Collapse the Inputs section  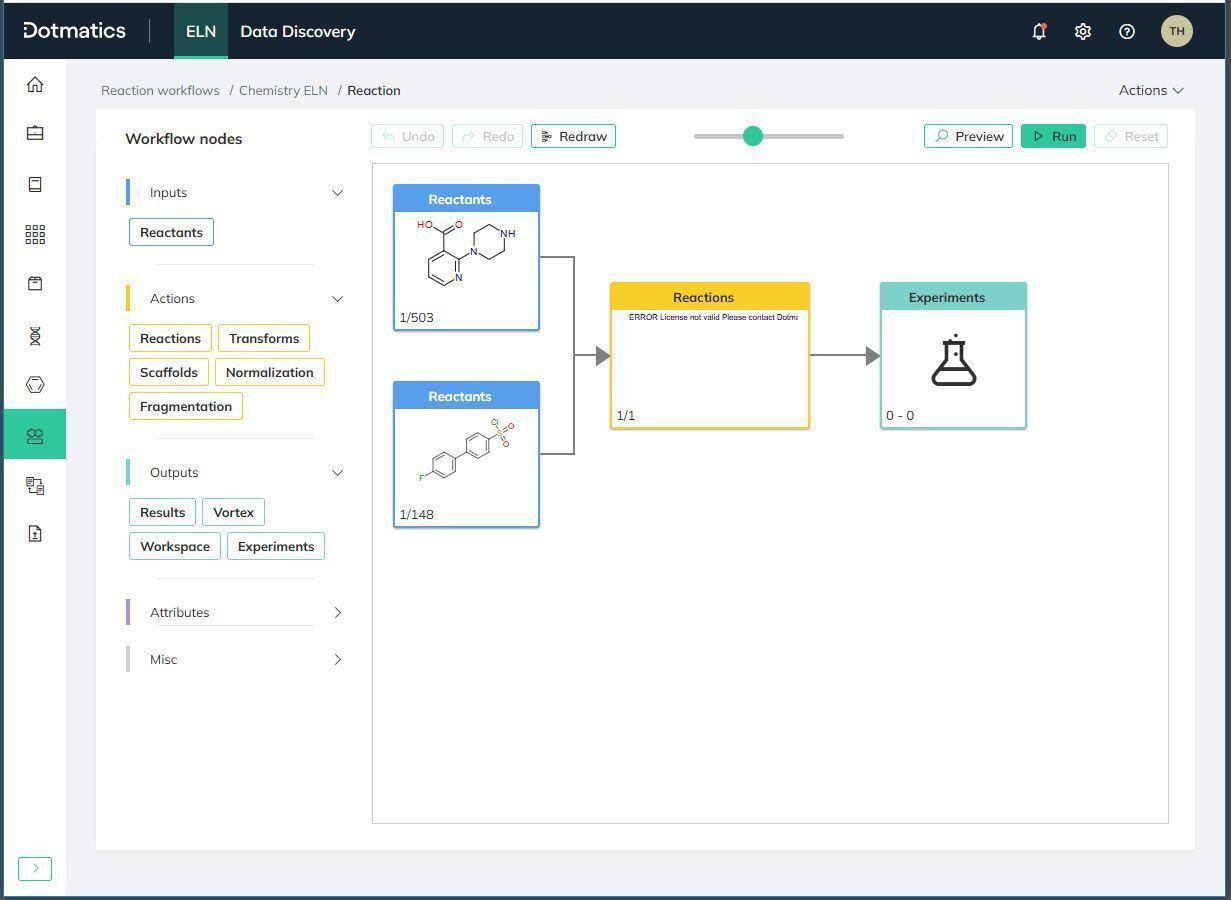[x=337, y=193]
